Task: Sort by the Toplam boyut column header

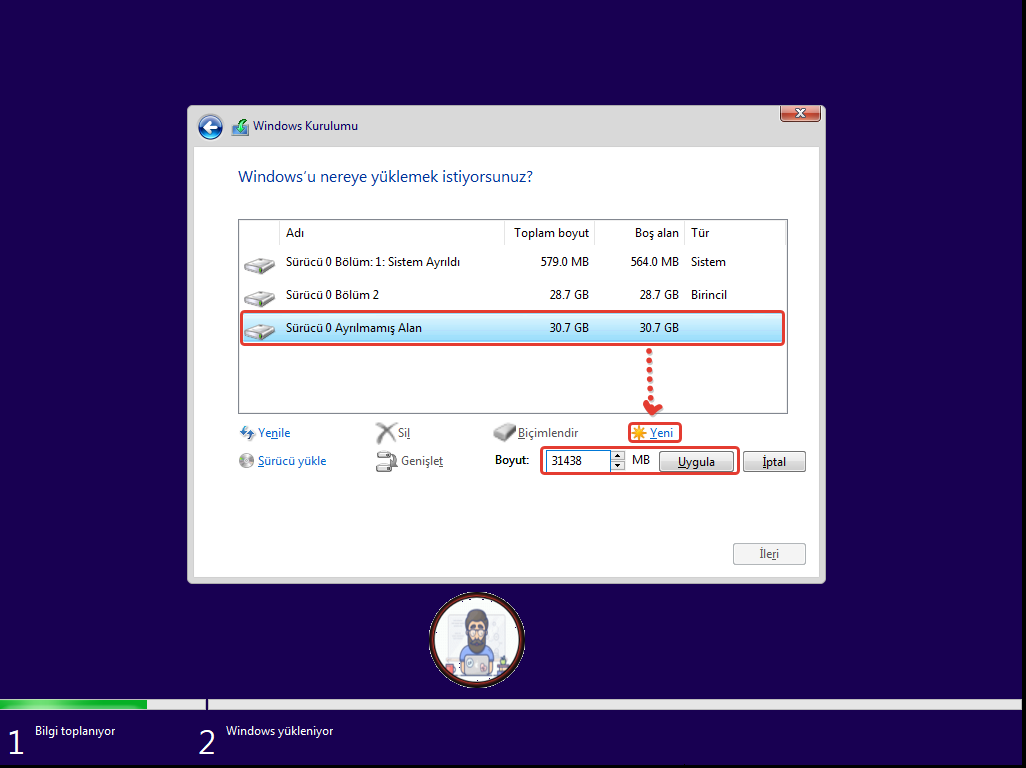Action: [x=550, y=233]
